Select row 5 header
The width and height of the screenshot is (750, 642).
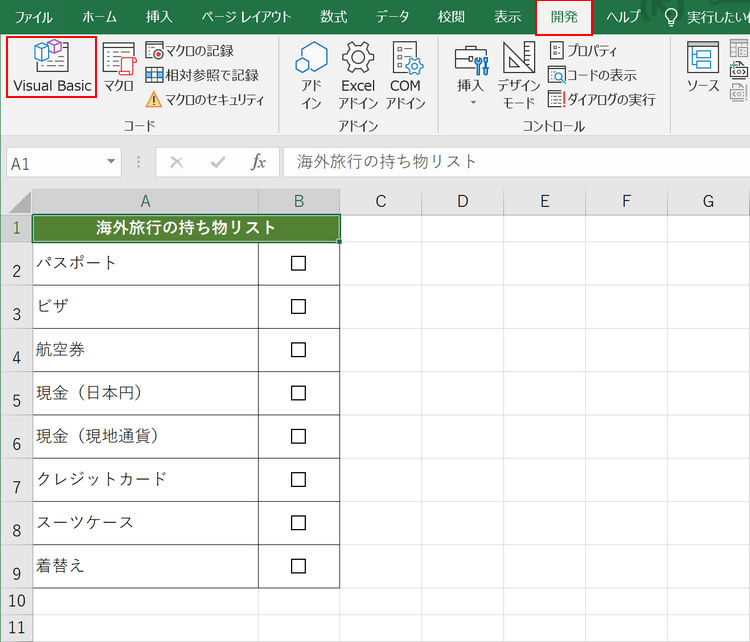coord(16,393)
